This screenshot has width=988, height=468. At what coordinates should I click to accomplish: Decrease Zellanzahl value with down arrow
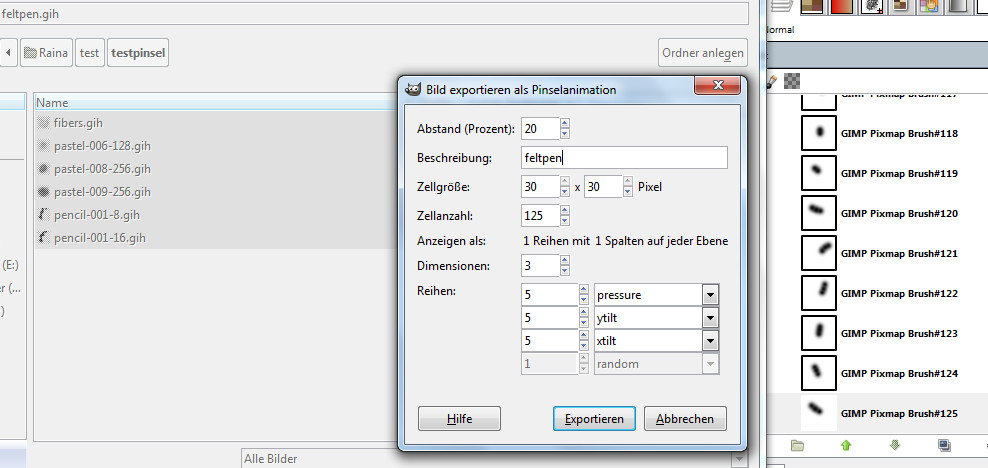565,220
